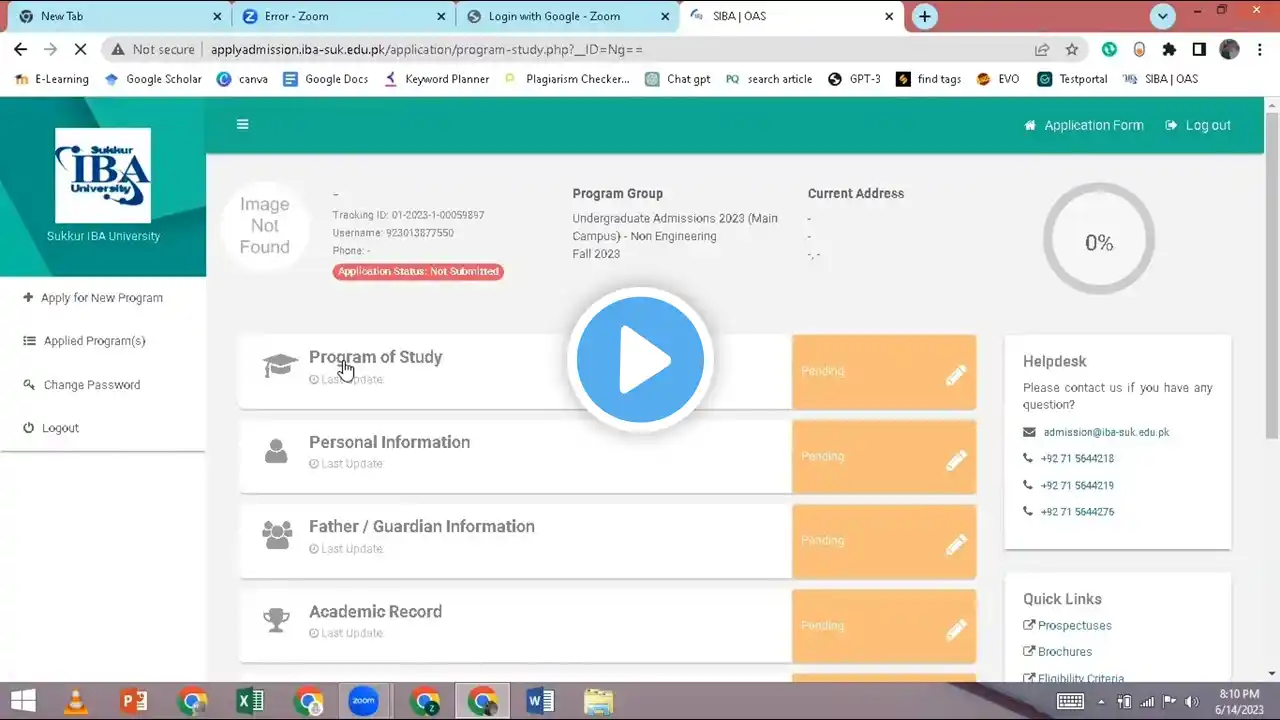
Task: Click the Program of Study heading
Action: pyautogui.click(x=375, y=357)
